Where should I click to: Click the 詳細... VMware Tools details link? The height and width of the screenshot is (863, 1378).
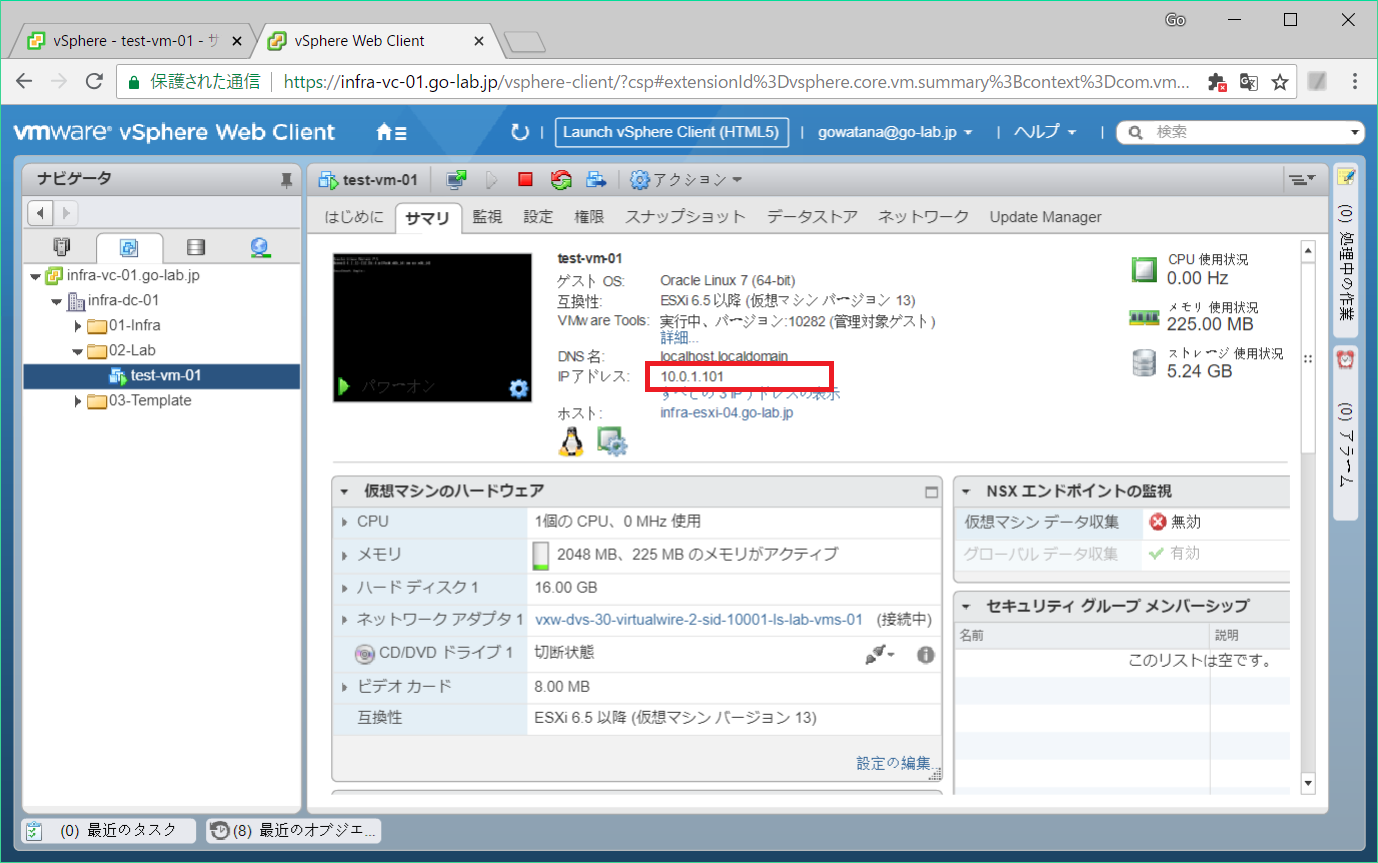680,338
